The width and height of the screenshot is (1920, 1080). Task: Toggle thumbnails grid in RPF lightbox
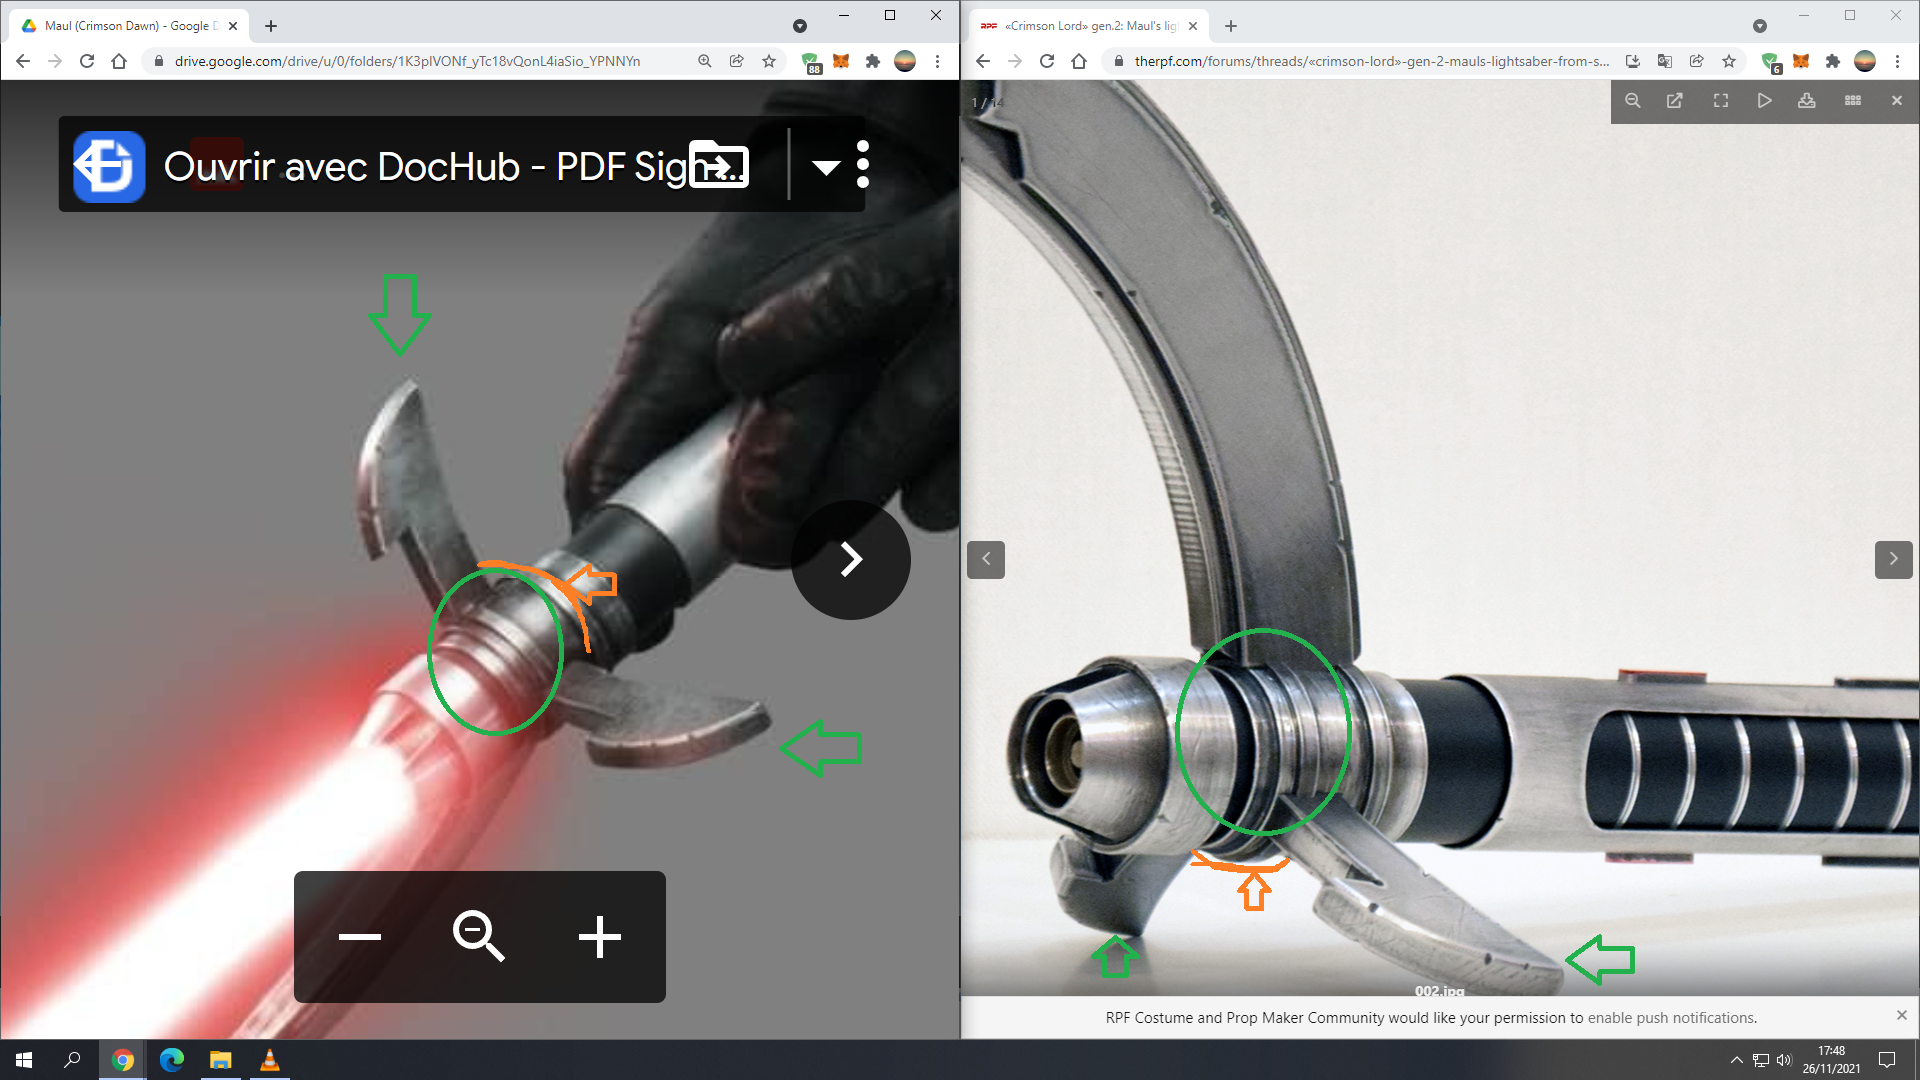tap(1853, 101)
